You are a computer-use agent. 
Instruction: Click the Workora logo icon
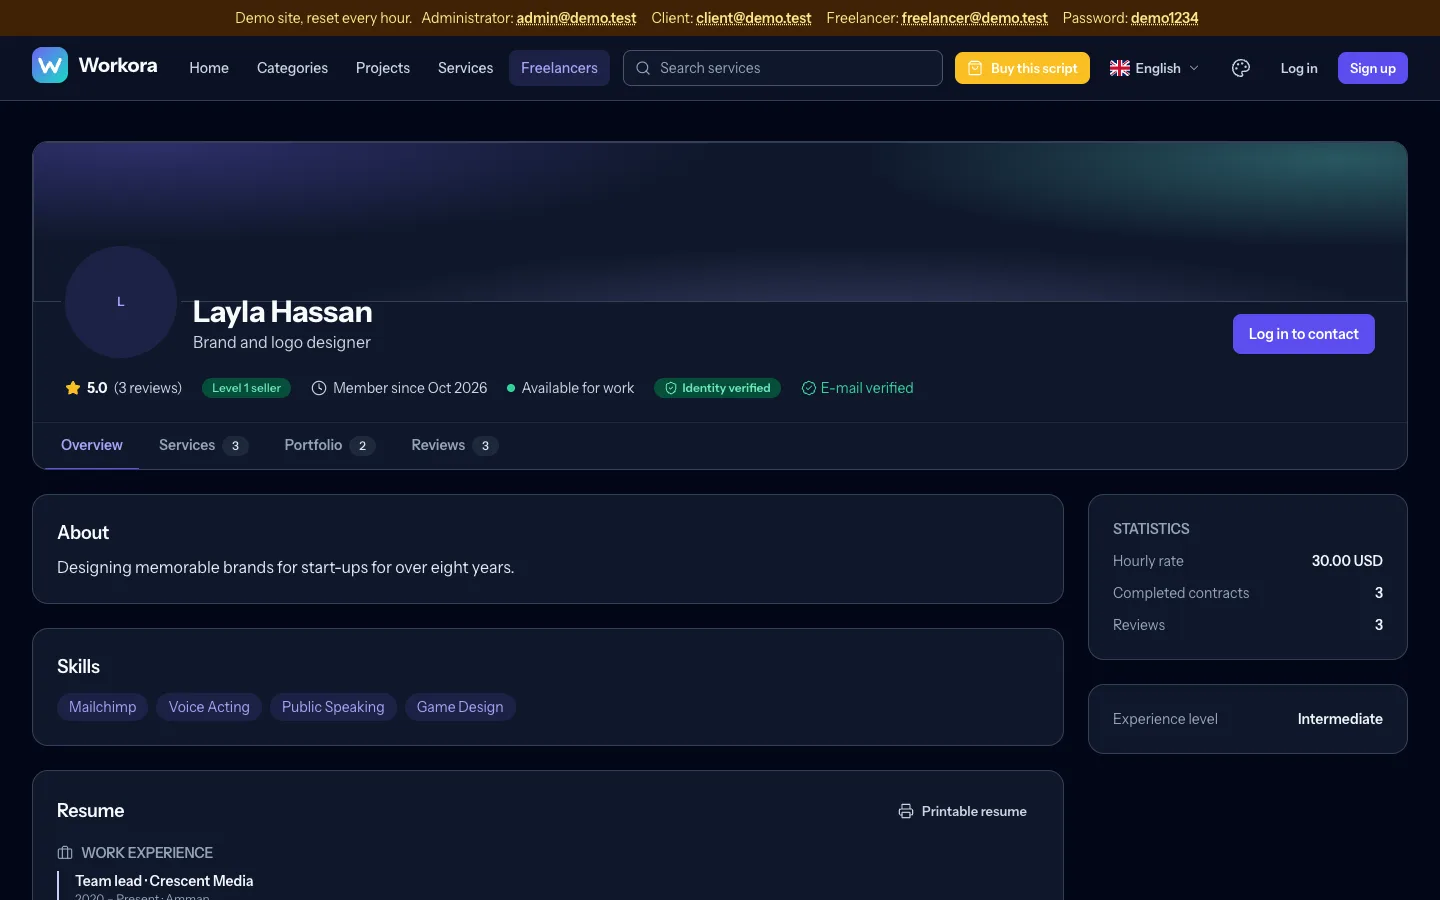pos(50,66)
